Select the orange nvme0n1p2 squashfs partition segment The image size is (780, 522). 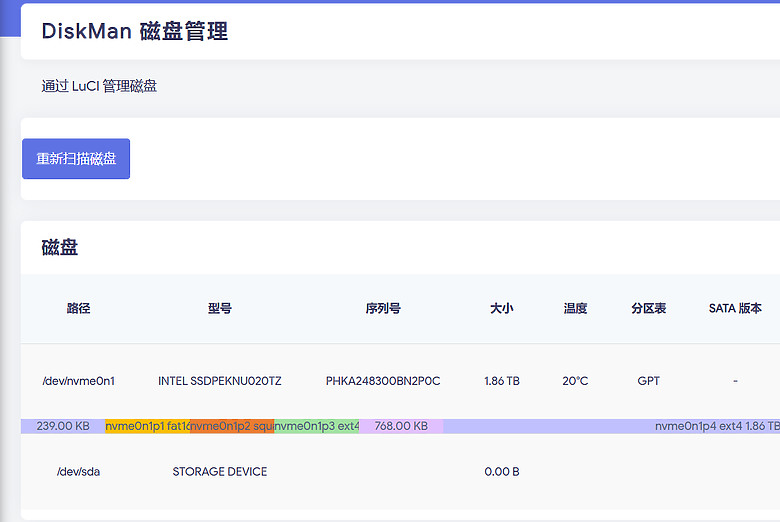[231, 426]
